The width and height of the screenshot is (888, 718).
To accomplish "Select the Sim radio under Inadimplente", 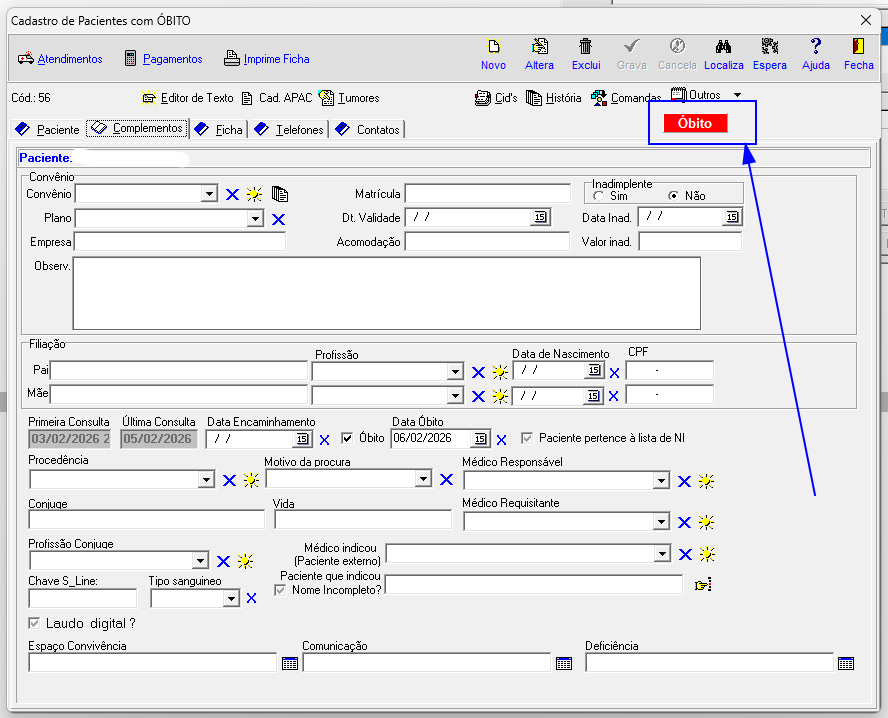I will [599, 197].
